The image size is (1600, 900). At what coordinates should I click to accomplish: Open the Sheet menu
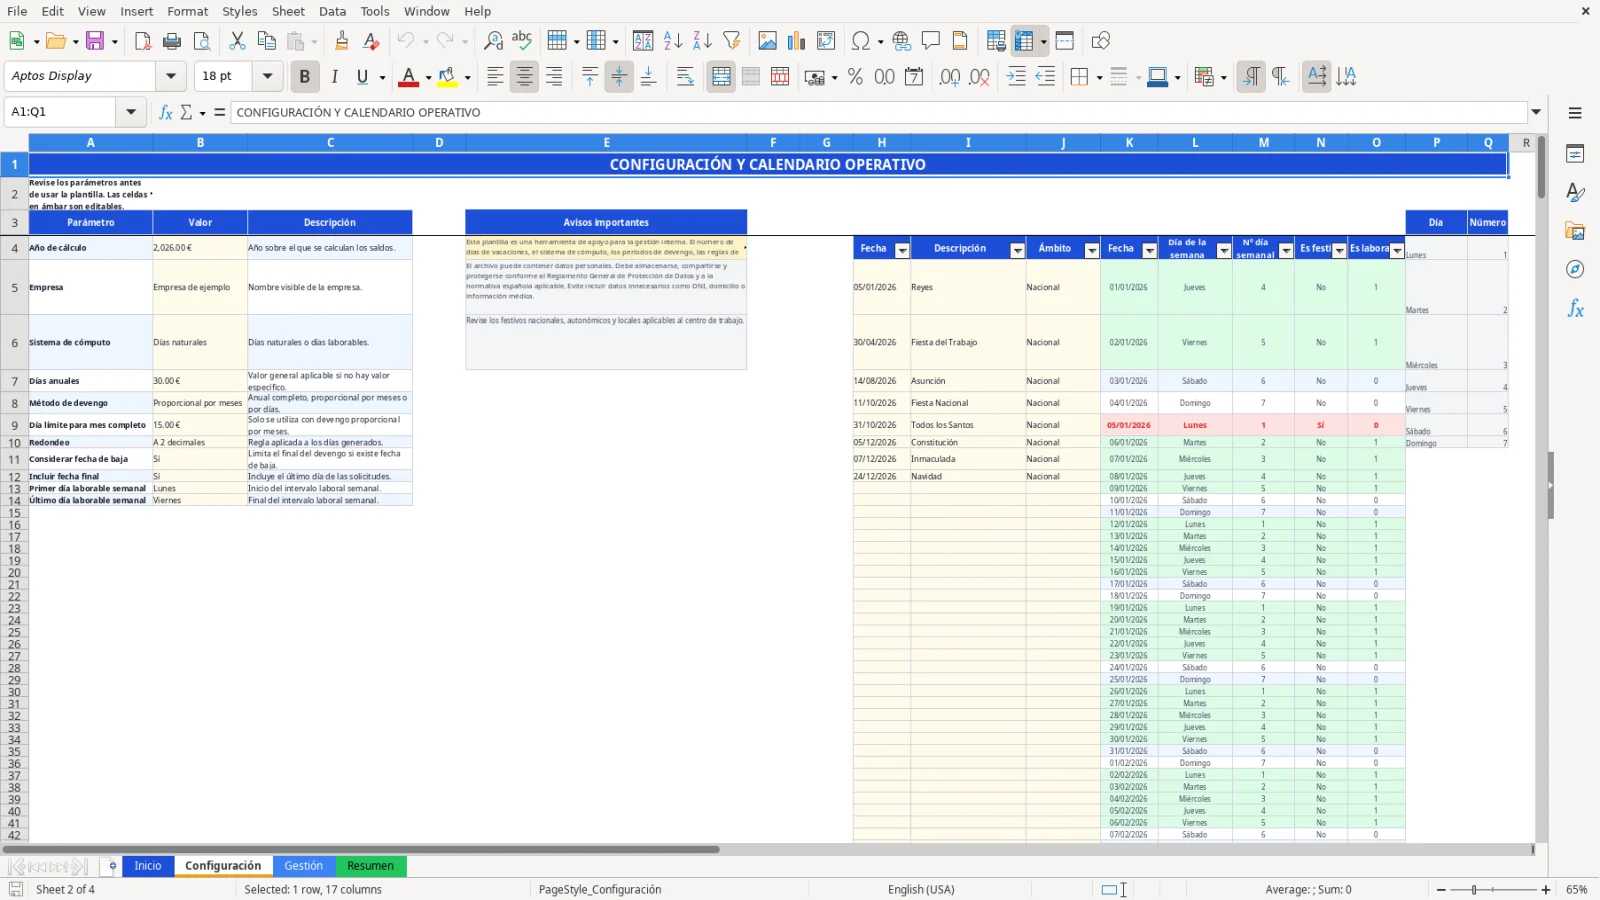click(x=288, y=11)
